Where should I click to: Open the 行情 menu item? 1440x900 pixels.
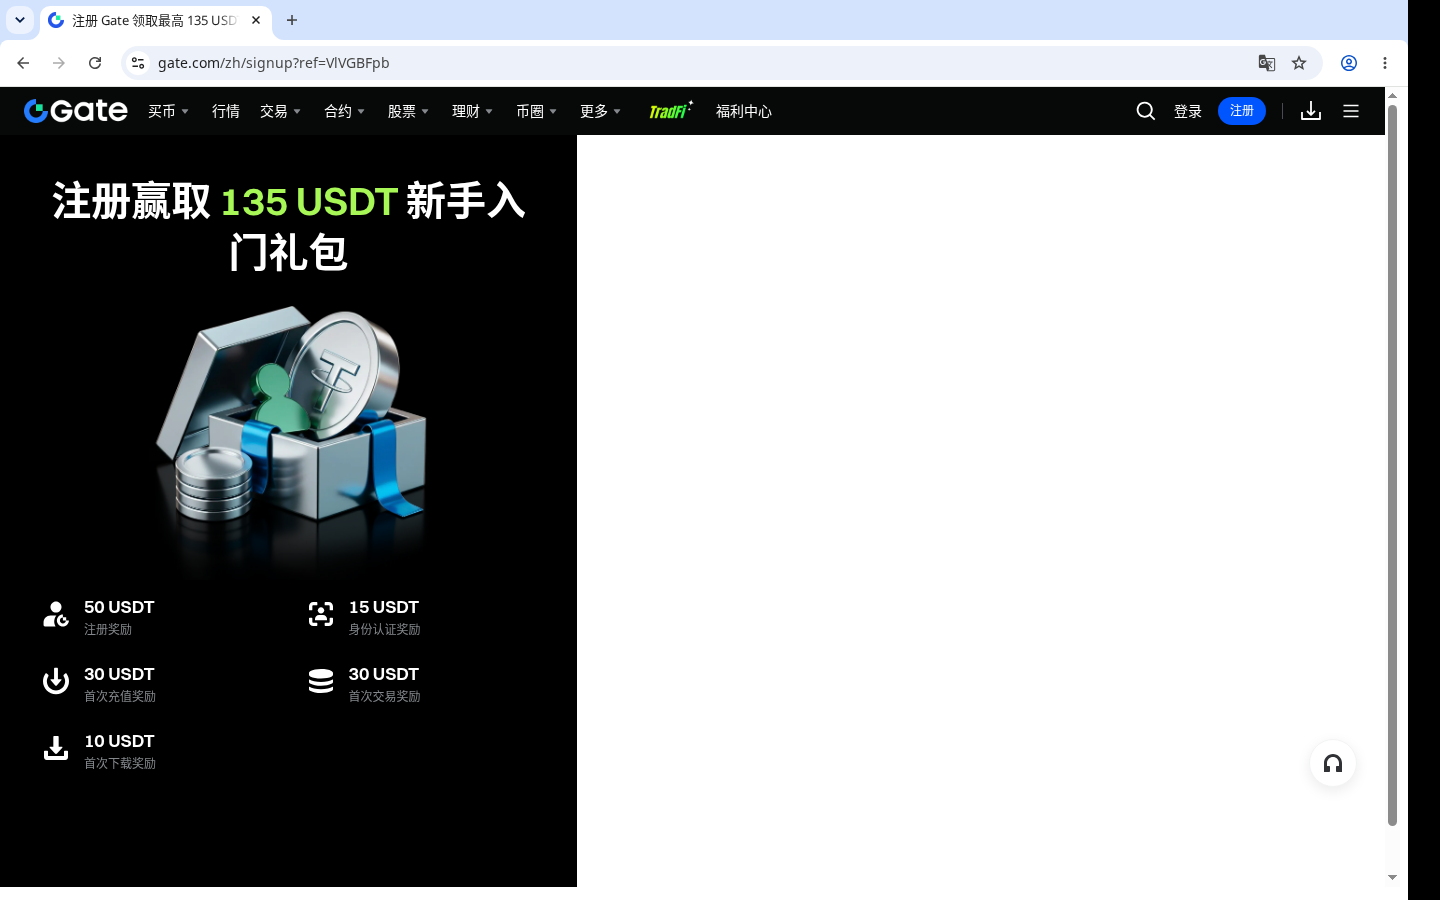coord(226,111)
